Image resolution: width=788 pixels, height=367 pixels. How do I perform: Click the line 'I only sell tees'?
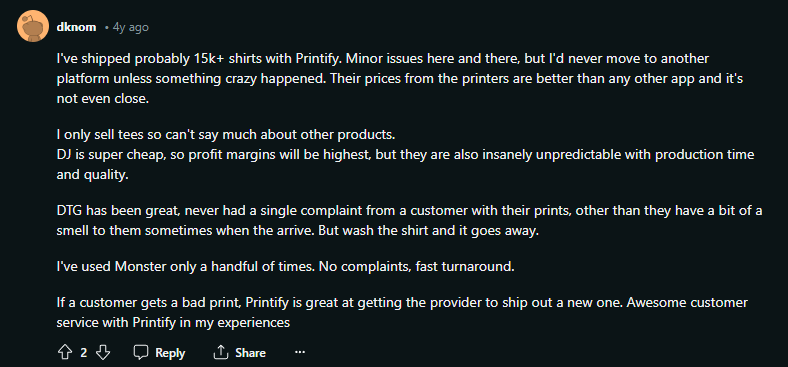click(x=227, y=135)
